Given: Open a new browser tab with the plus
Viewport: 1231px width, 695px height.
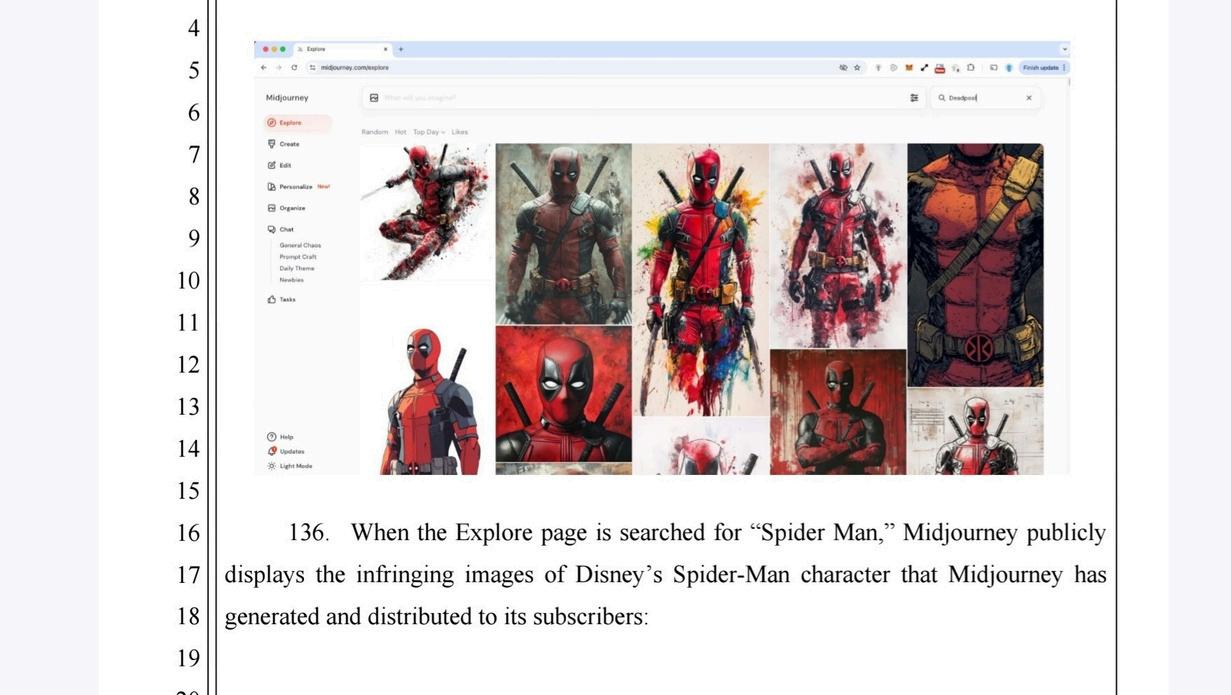Looking at the screenshot, I should pos(401,49).
